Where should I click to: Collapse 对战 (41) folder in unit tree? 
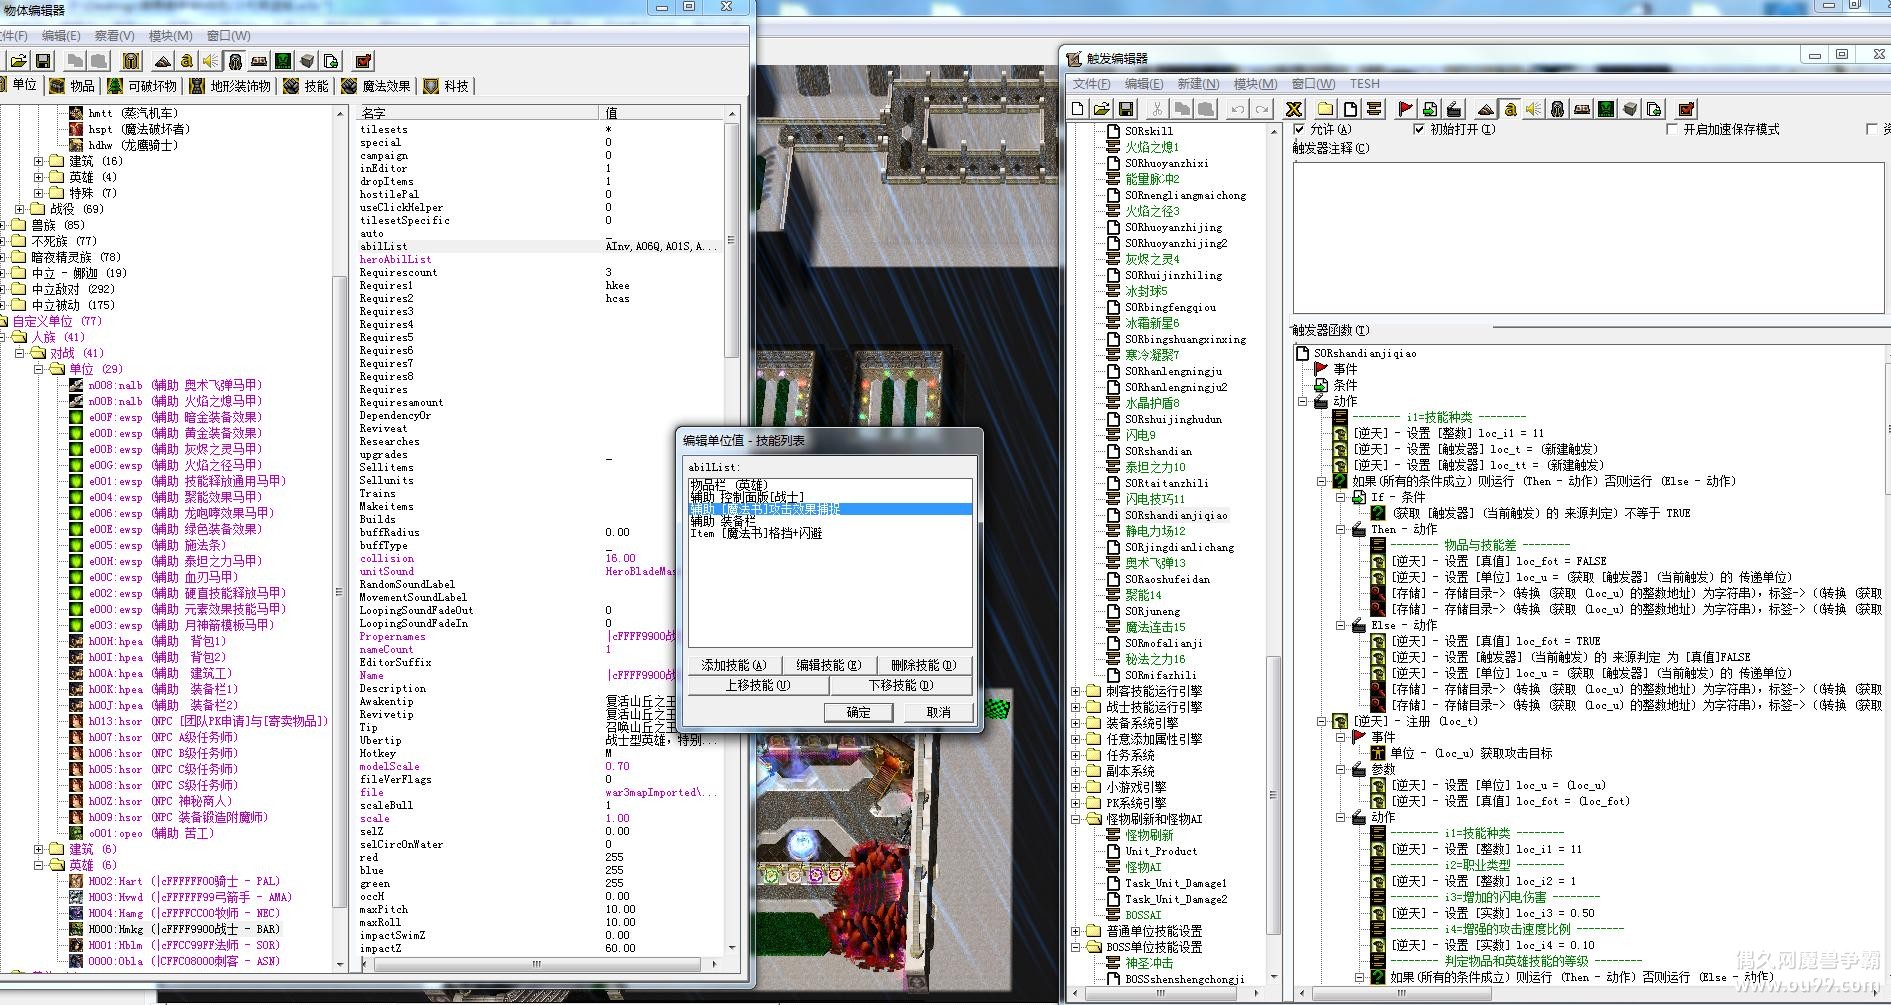20,353
